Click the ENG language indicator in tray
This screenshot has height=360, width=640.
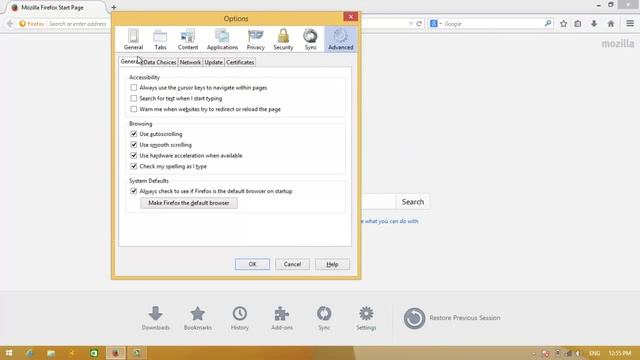(x=594, y=353)
